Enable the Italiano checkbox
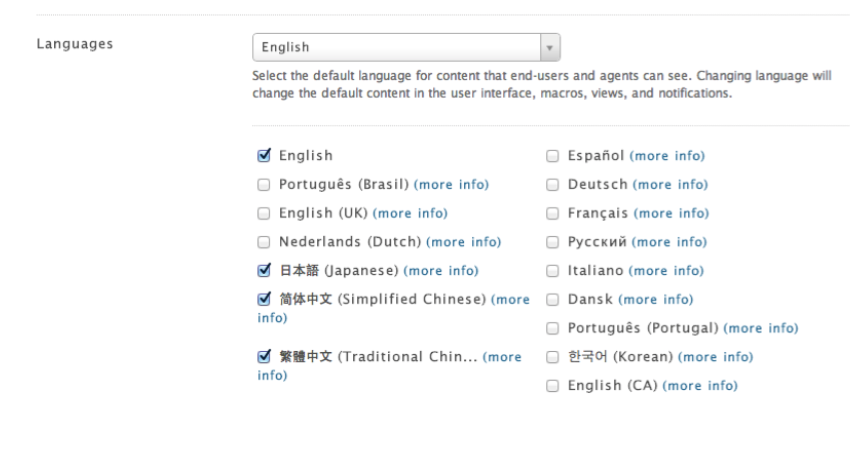 (552, 271)
